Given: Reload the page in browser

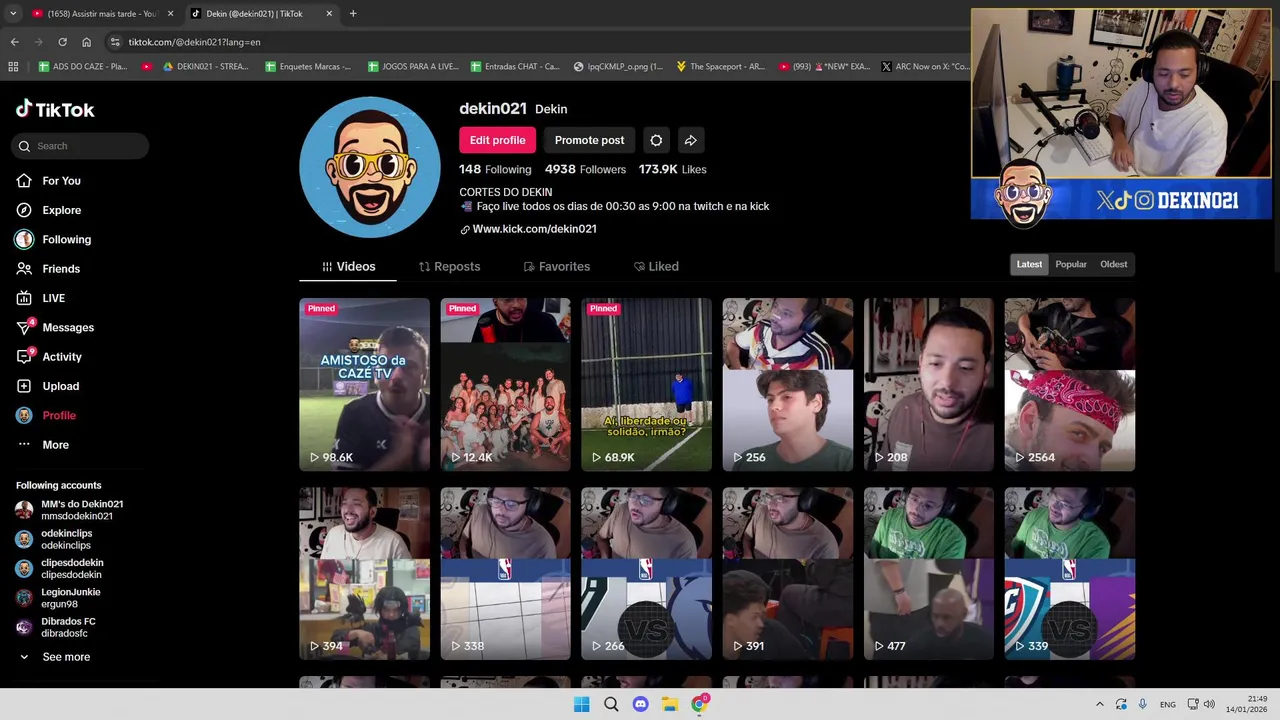Looking at the screenshot, I should tap(62, 42).
